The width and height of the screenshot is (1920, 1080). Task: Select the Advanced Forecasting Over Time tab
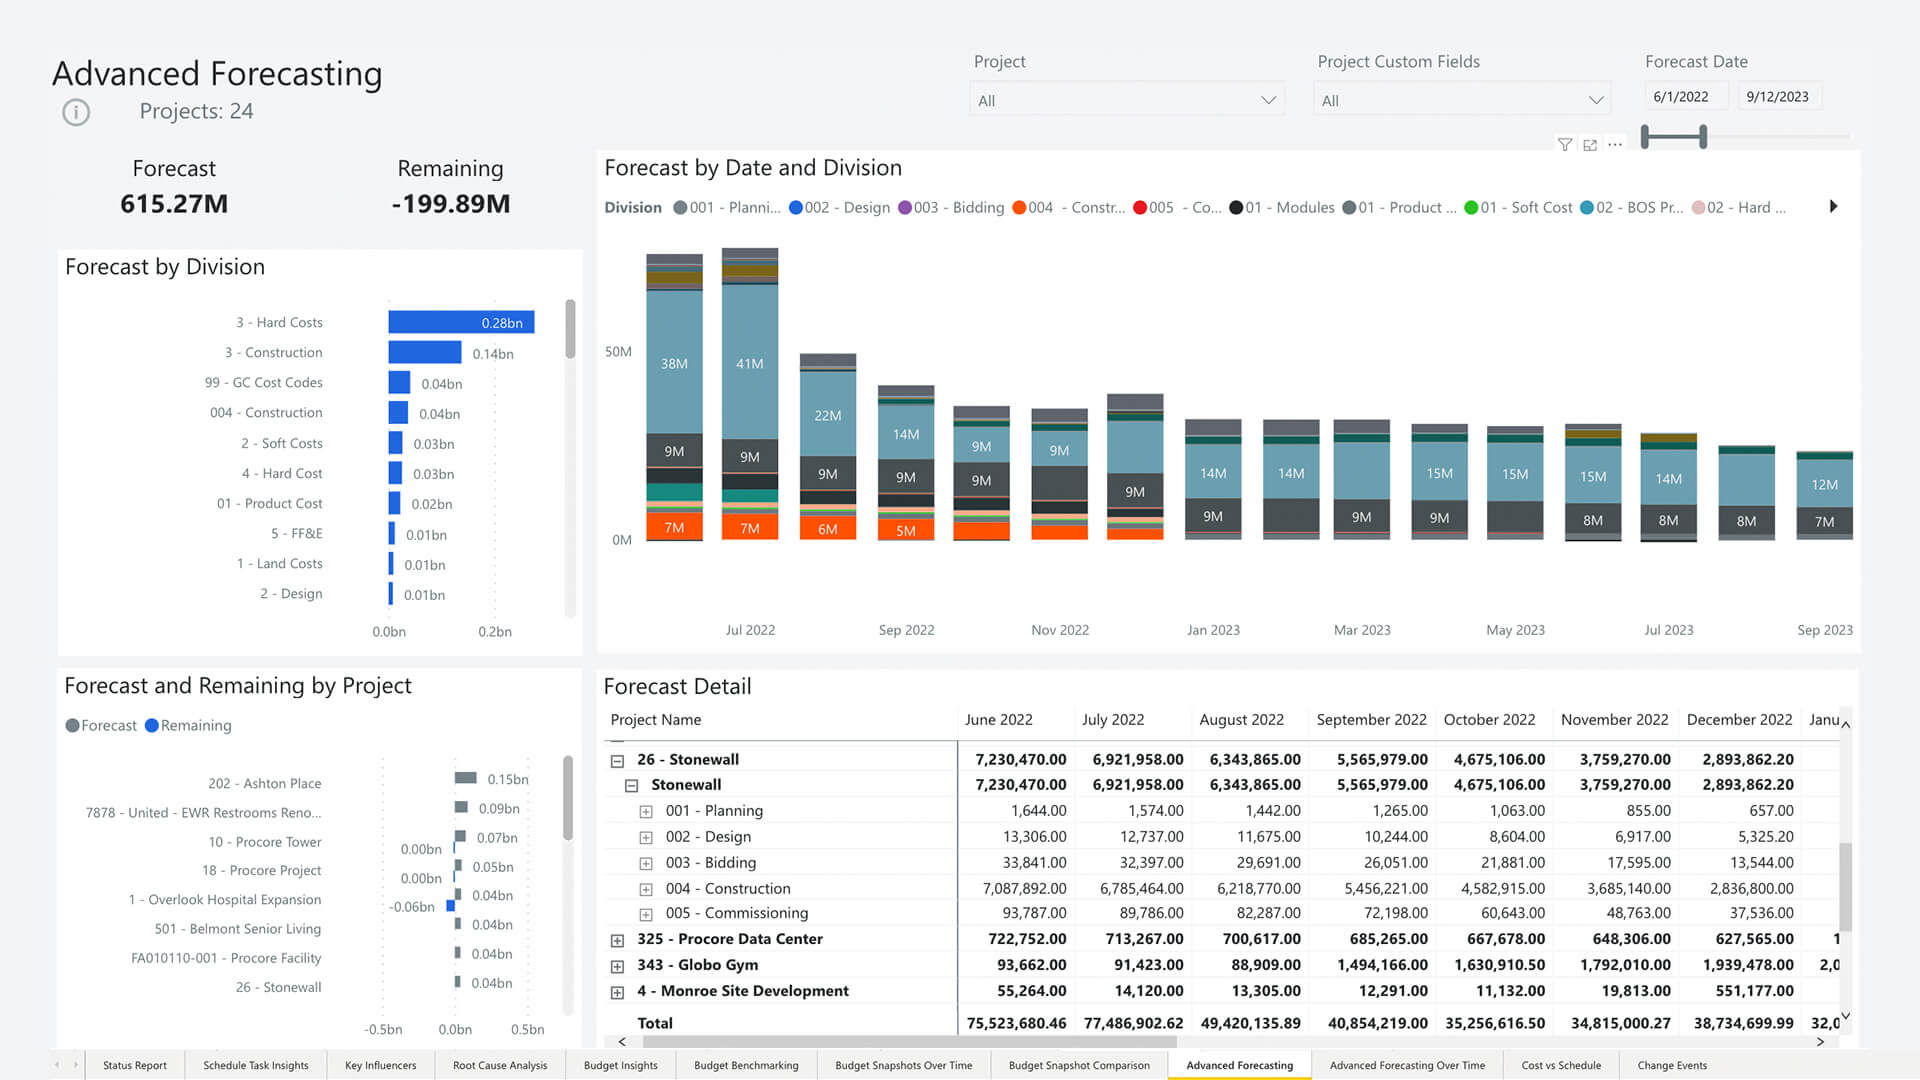click(x=1404, y=1064)
